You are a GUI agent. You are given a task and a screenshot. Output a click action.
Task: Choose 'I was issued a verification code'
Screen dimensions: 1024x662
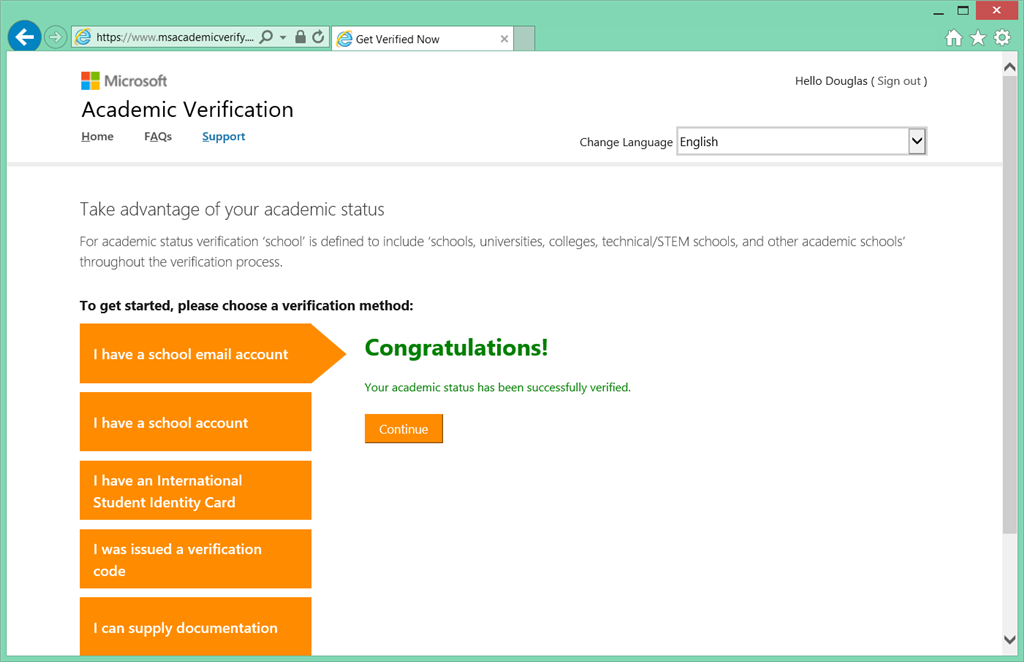195,559
